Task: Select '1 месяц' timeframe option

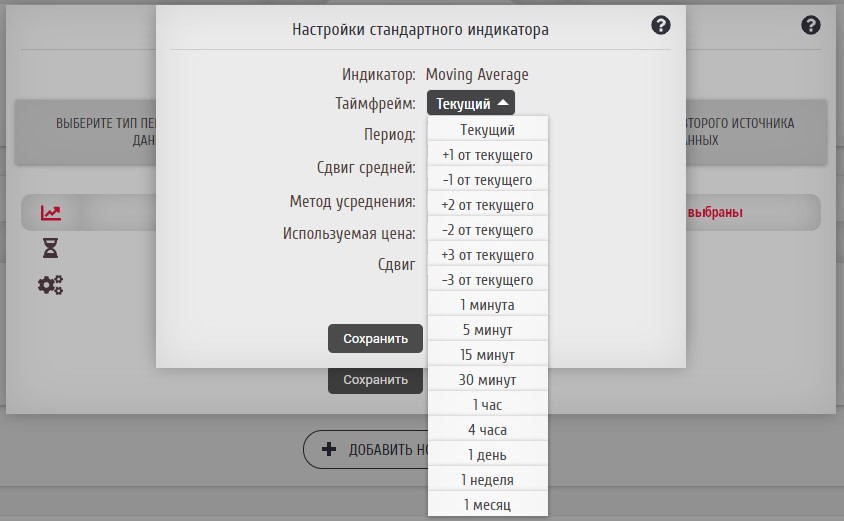Action: (487, 505)
